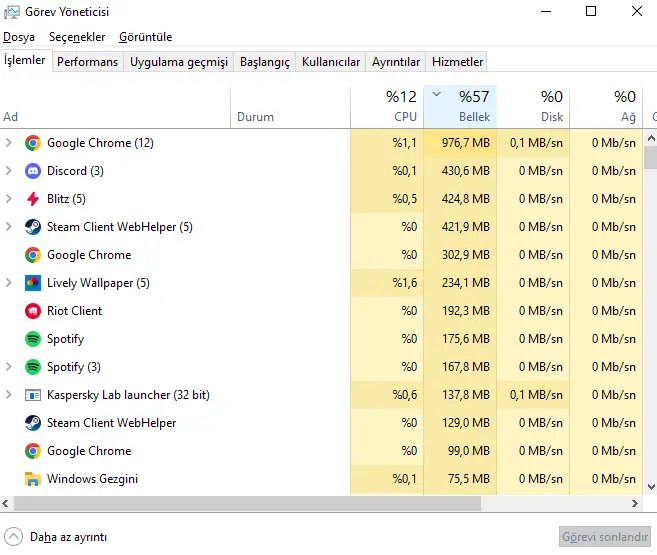Switch to the Hizmetler tab

click(457, 62)
